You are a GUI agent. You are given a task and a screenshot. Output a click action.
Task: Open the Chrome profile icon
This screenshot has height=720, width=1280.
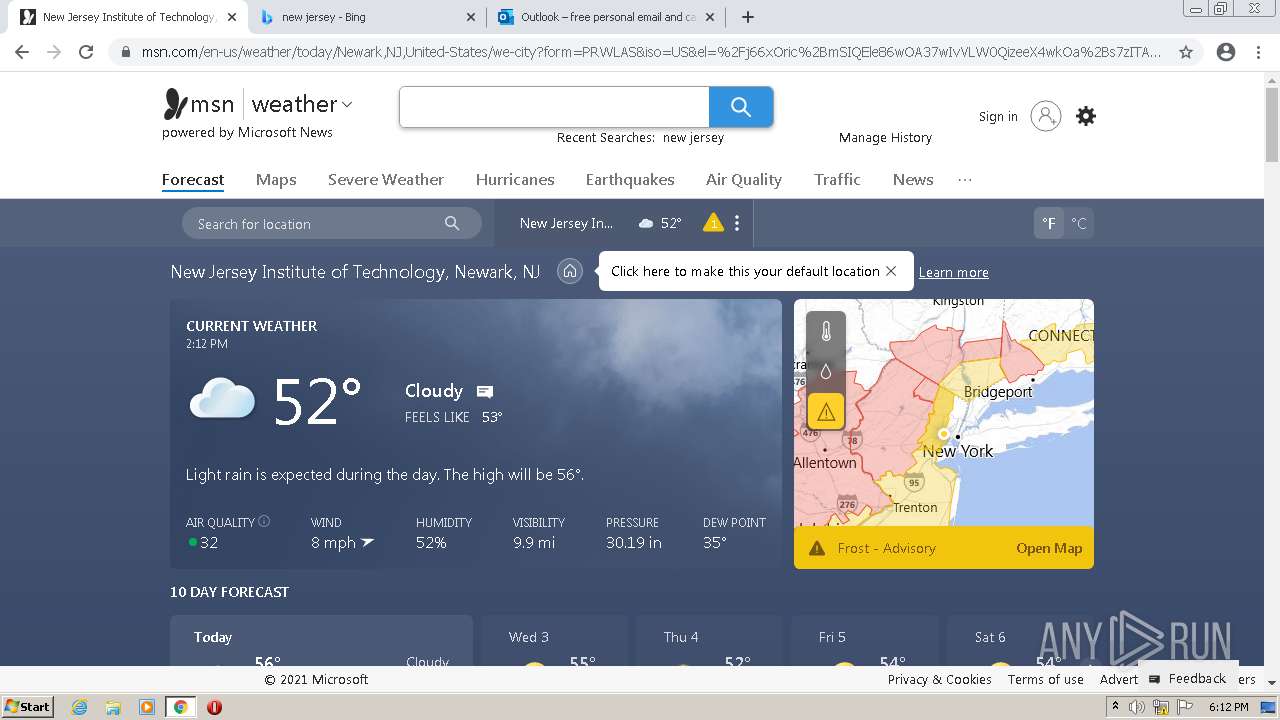pyautogui.click(x=1226, y=52)
